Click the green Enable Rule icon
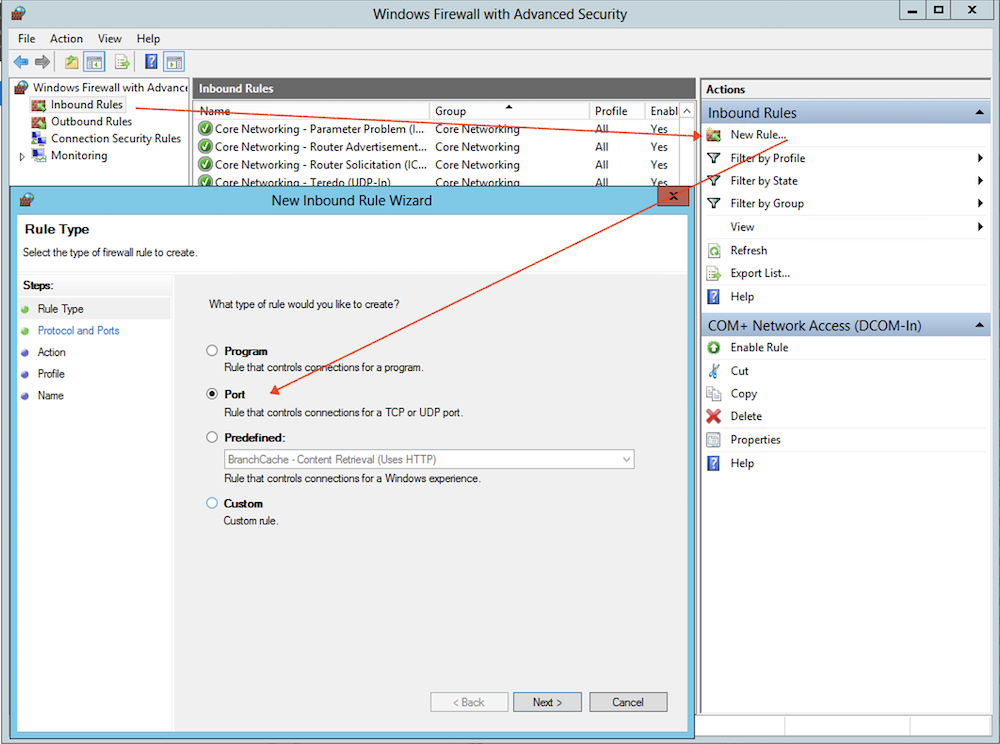The height and width of the screenshot is (744, 1000). tap(714, 348)
